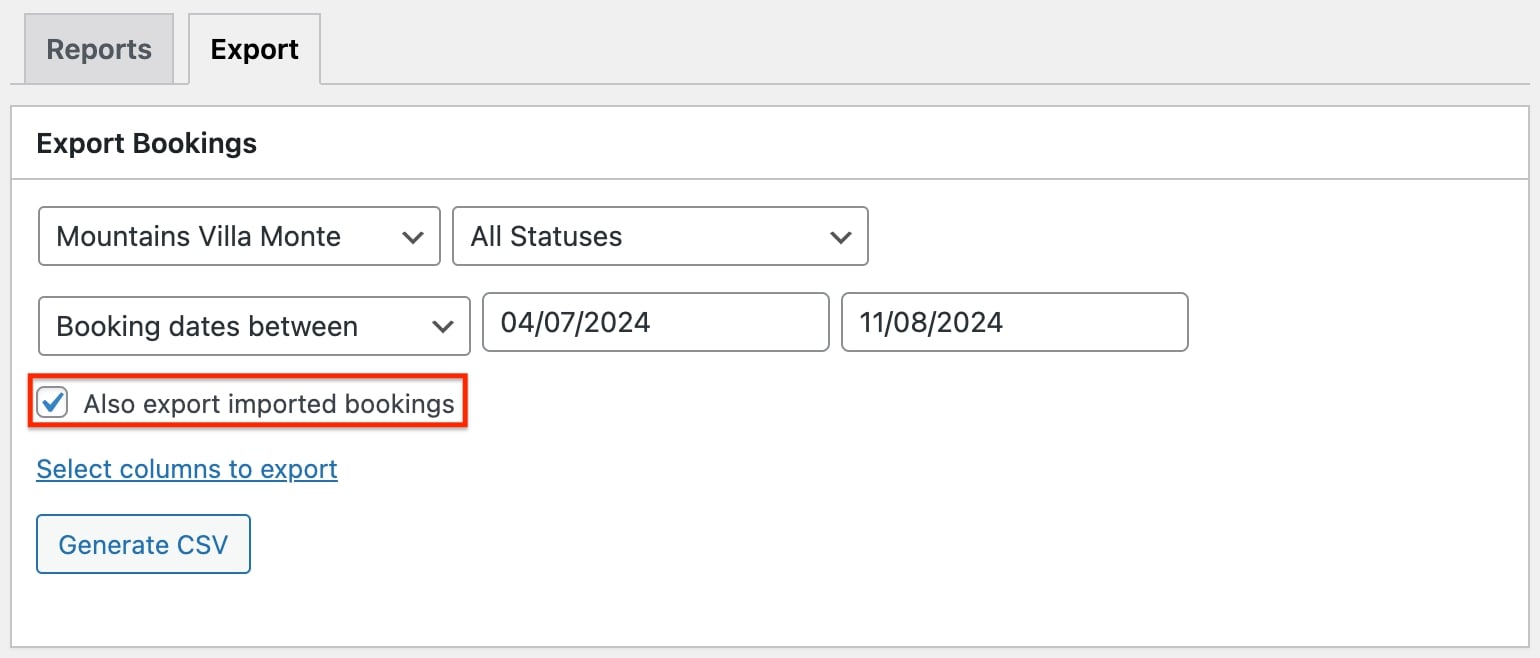Image resolution: width=1540 pixels, height=658 pixels.
Task: Toggle inclusion of imported bookings in export
Action: pyautogui.click(x=52, y=403)
